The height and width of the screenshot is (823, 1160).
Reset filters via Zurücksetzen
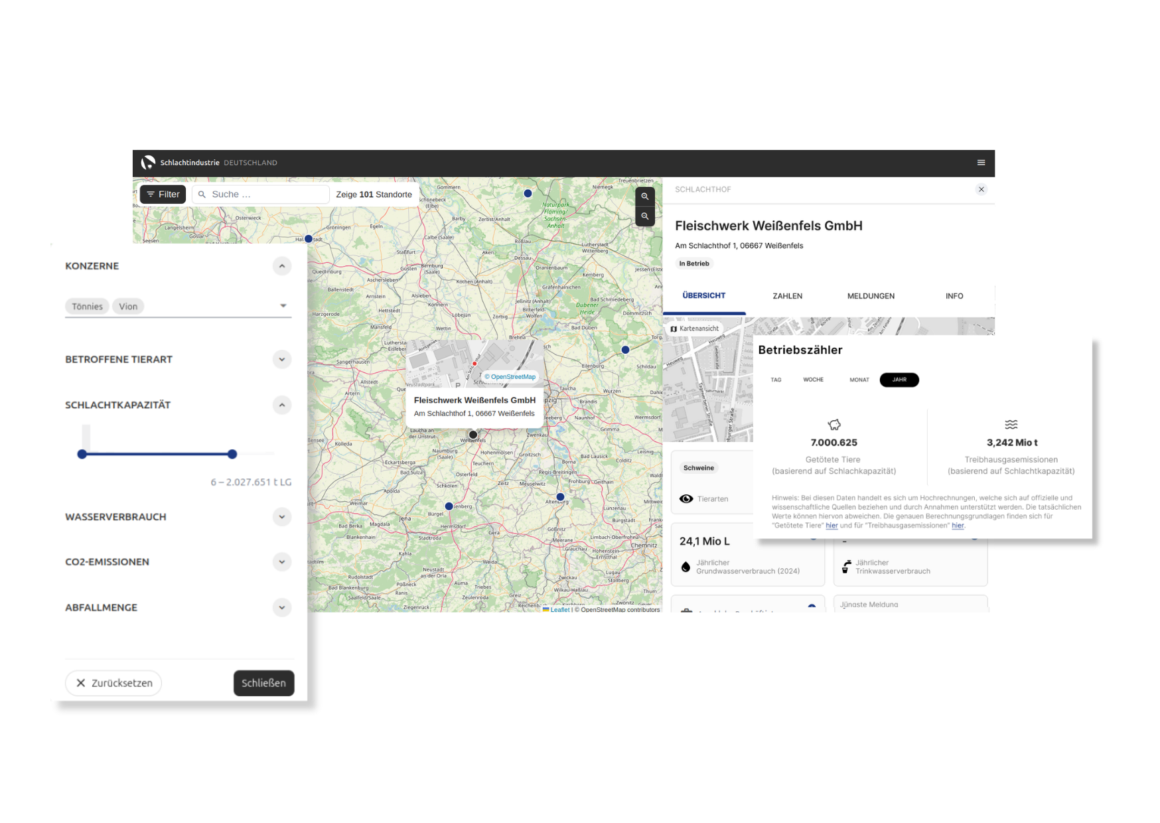coord(113,683)
